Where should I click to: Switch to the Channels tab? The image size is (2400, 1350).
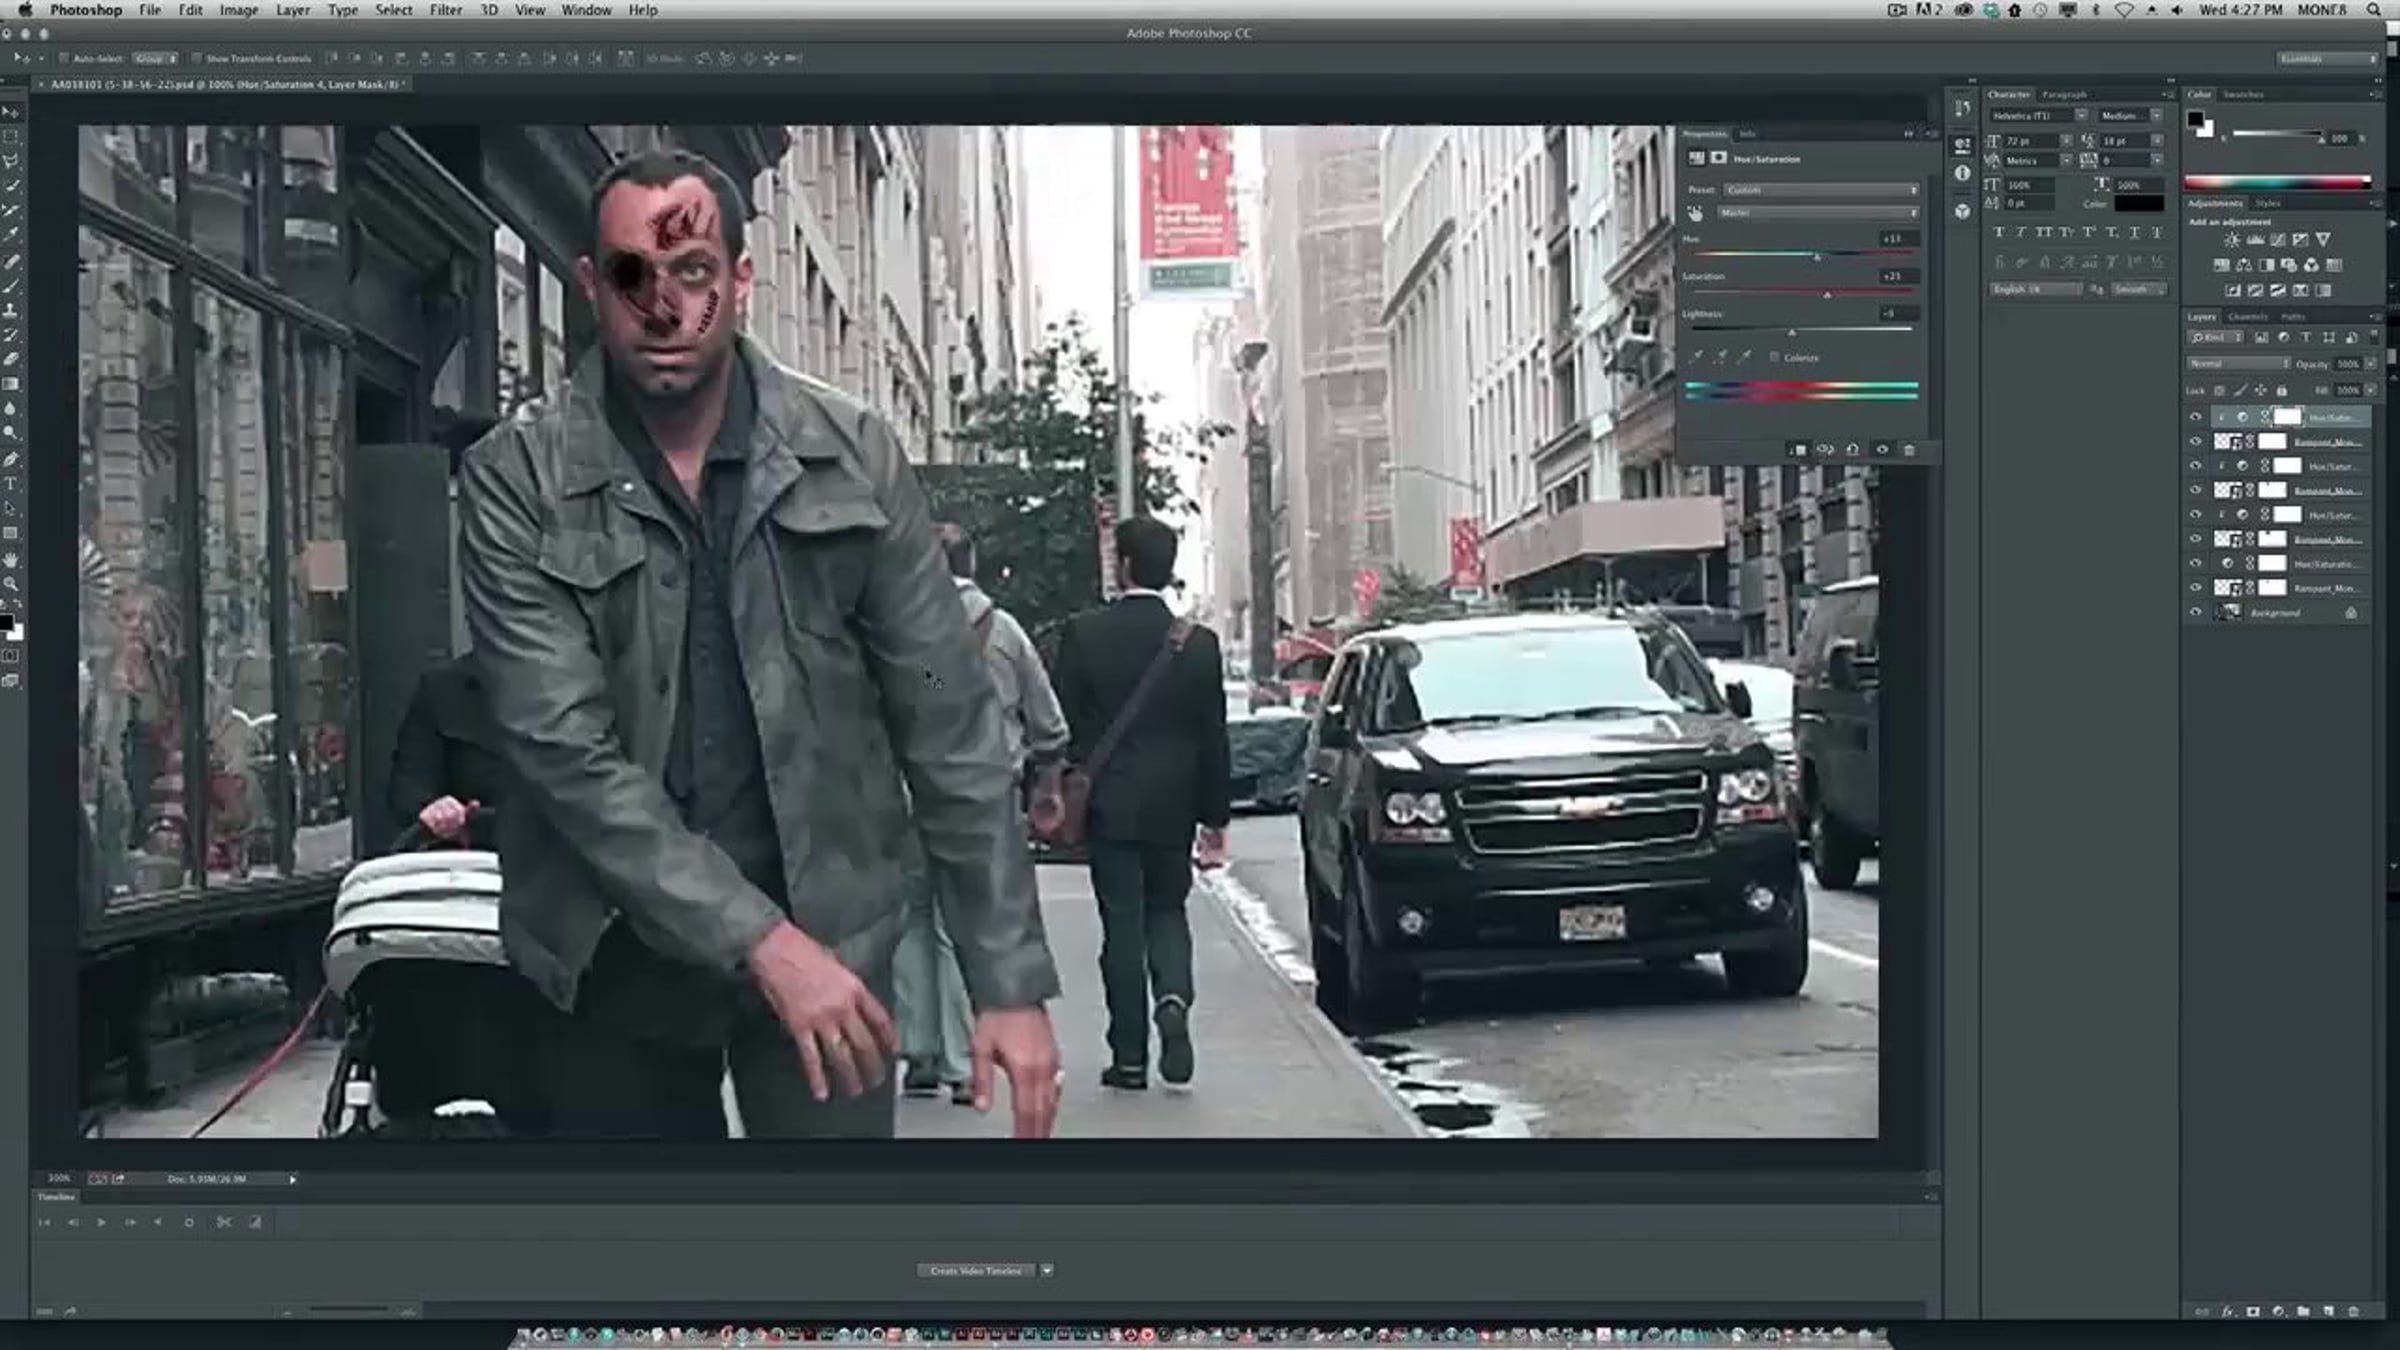tap(2248, 317)
